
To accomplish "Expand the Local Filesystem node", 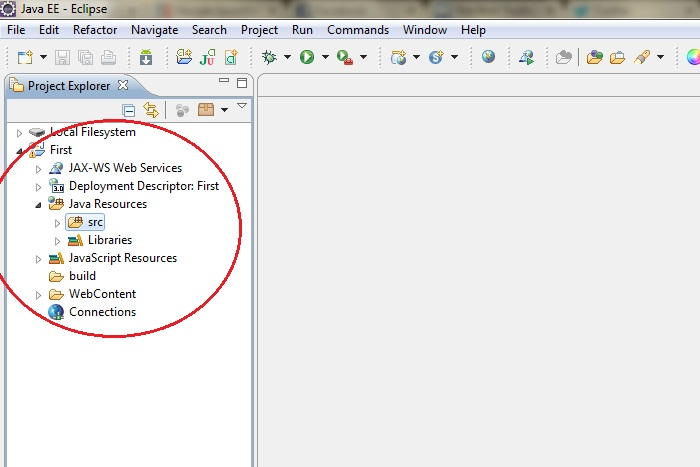I will pos(19,133).
